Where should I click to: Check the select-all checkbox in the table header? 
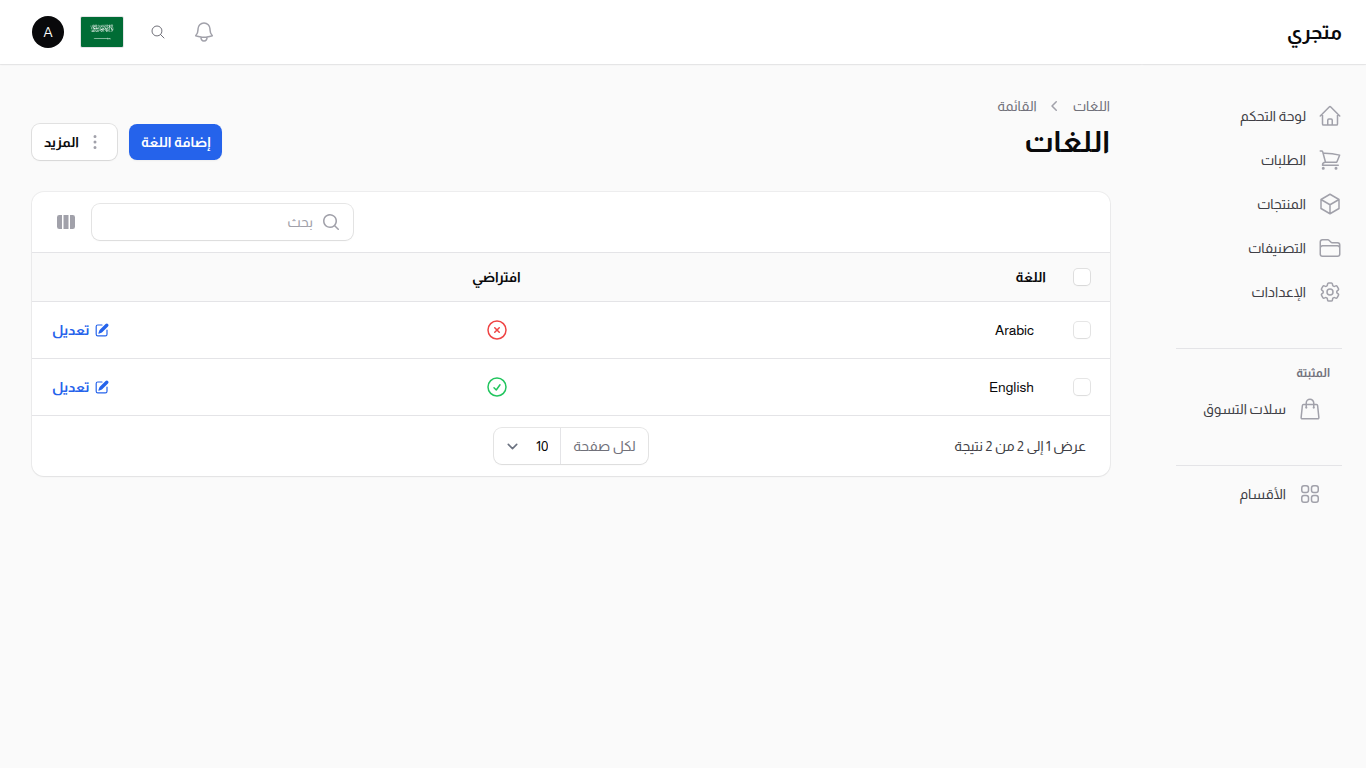1081,277
